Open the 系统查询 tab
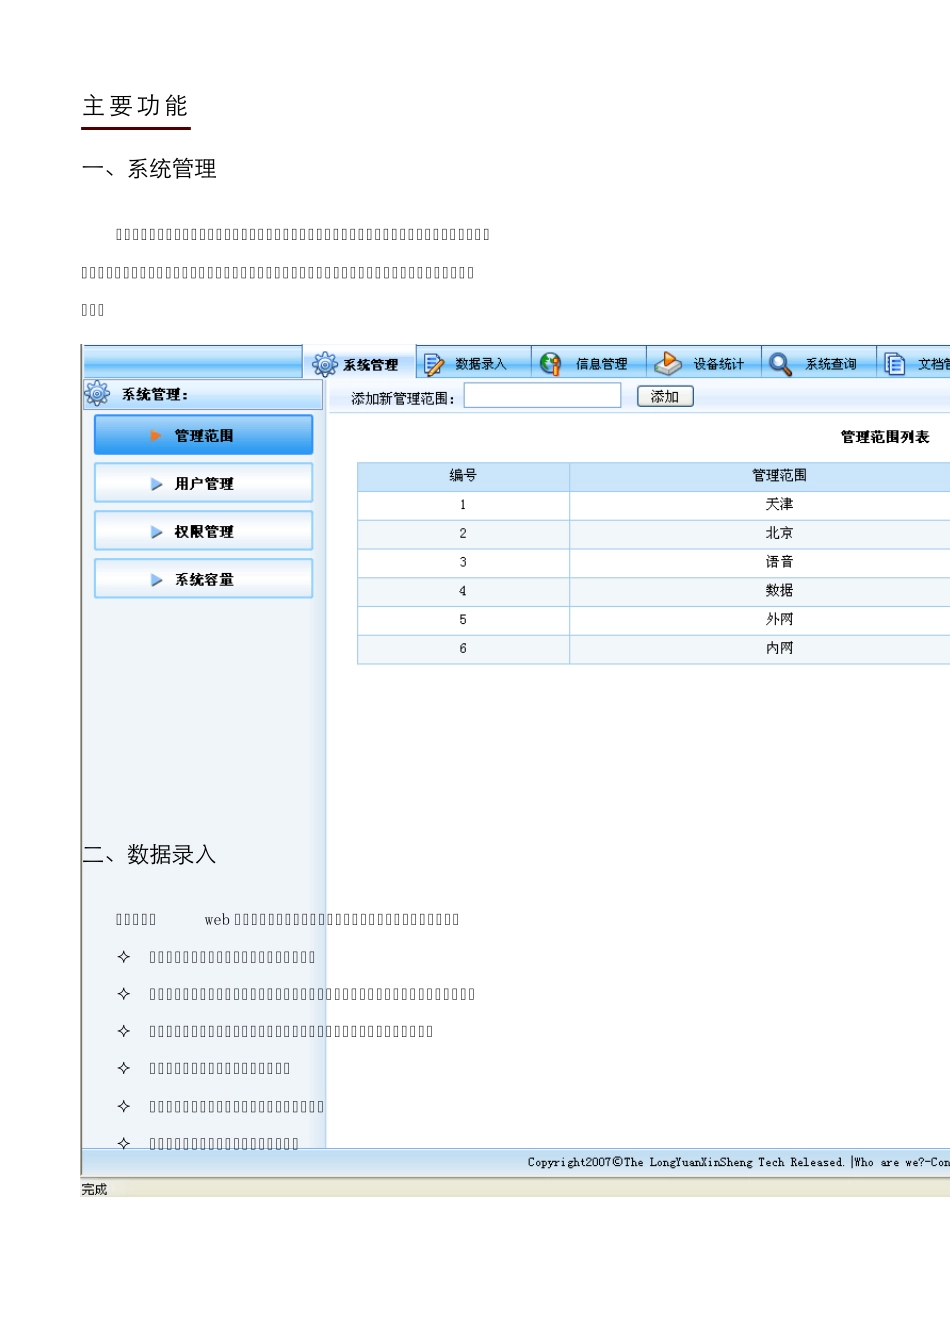The image size is (950, 1344). [x=819, y=363]
